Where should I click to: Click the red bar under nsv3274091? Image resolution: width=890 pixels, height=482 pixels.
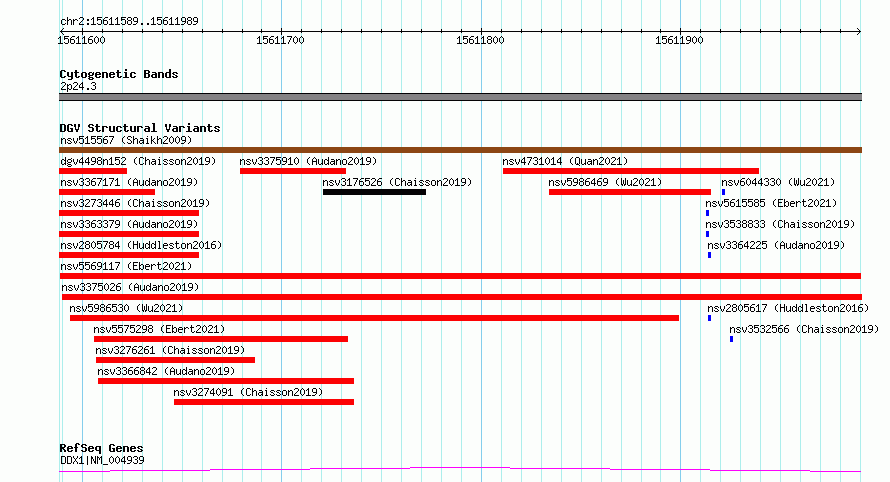tap(264, 402)
